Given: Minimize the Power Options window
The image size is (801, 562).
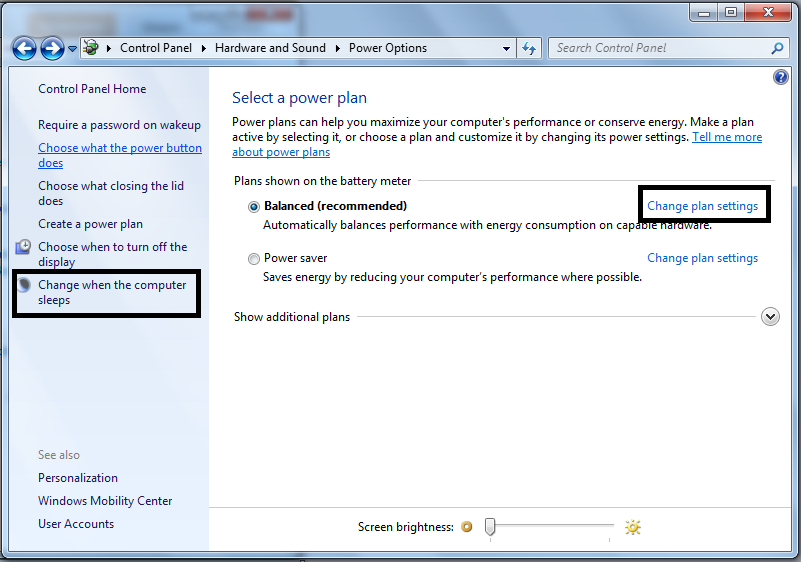Looking at the screenshot, I should click(x=704, y=13).
